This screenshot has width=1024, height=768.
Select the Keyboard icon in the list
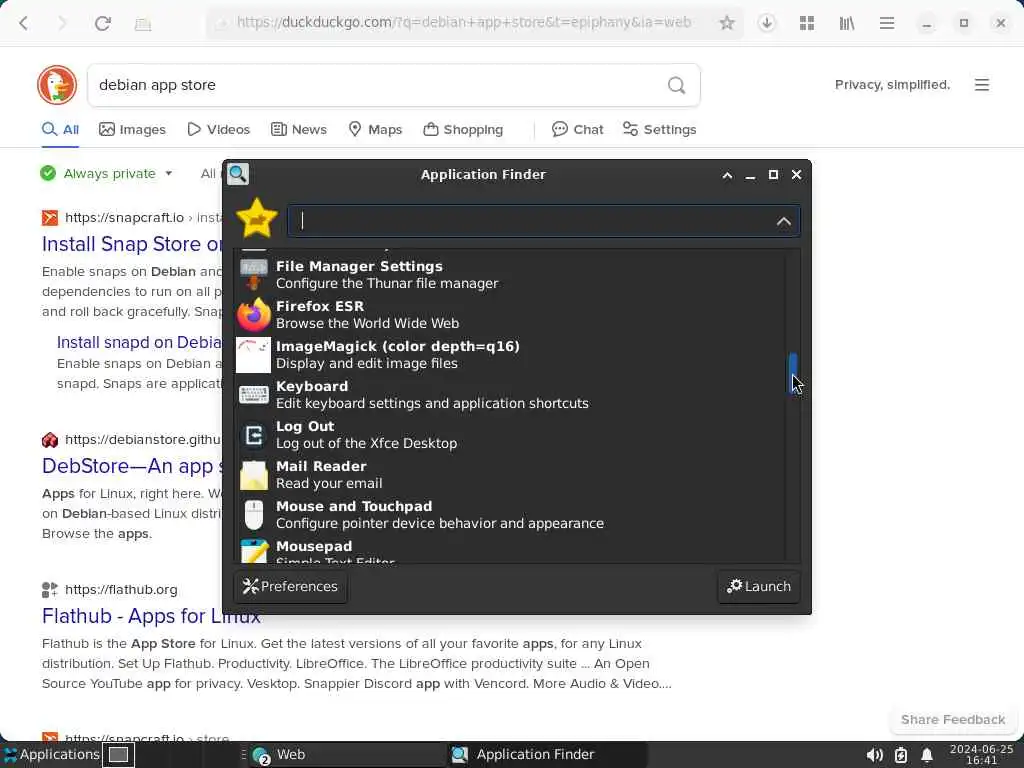(x=253, y=394)
